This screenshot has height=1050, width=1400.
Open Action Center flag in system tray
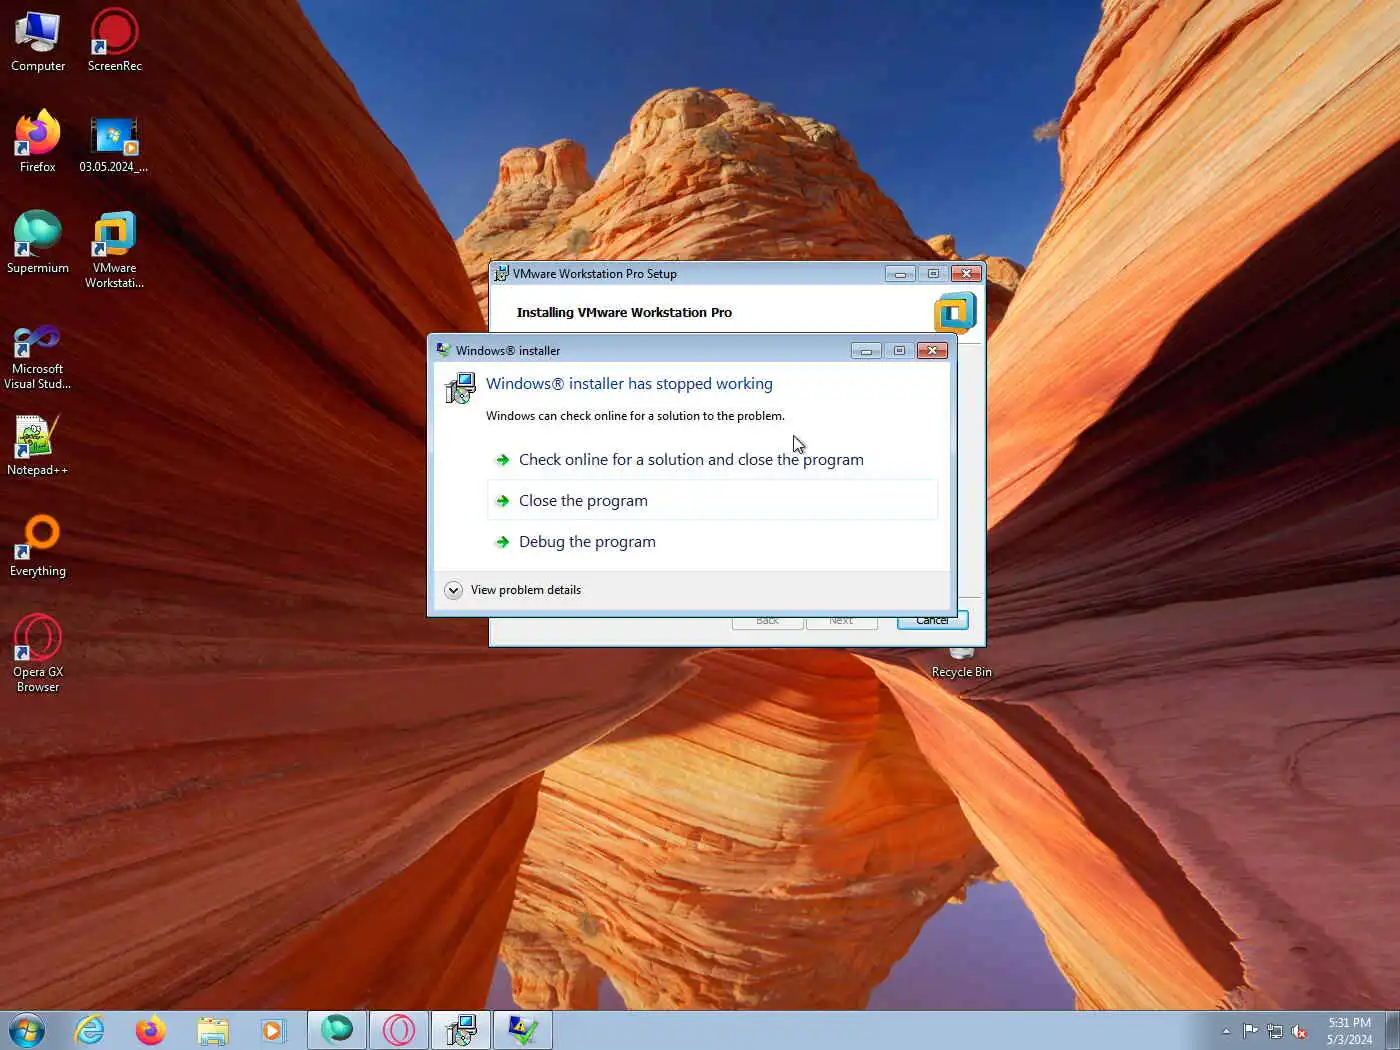[x=1250, y=1031]
